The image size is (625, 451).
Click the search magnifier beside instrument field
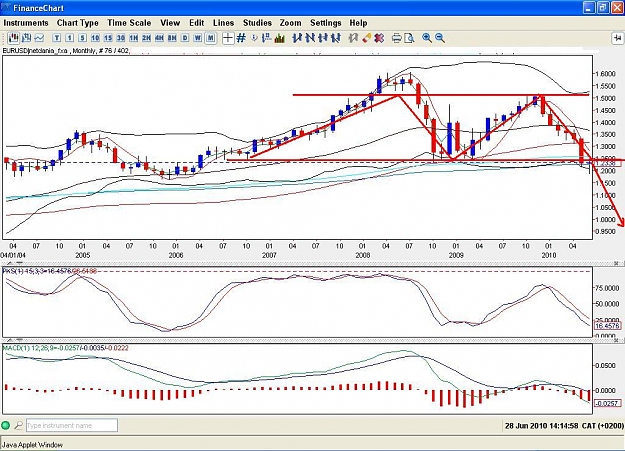[x=18, y=425]
